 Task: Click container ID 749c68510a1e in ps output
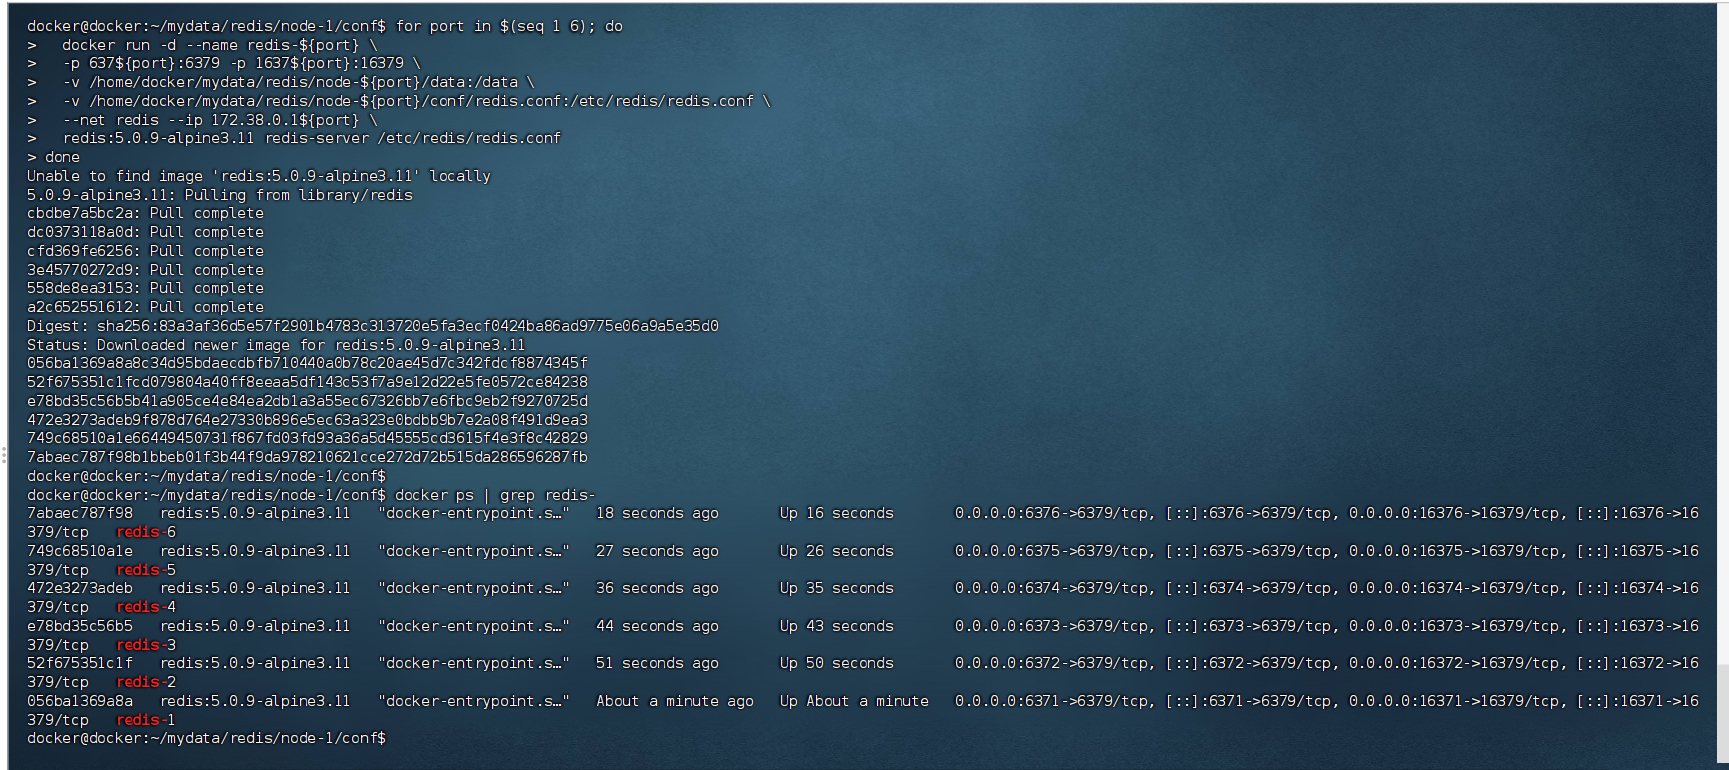[80, 551]
